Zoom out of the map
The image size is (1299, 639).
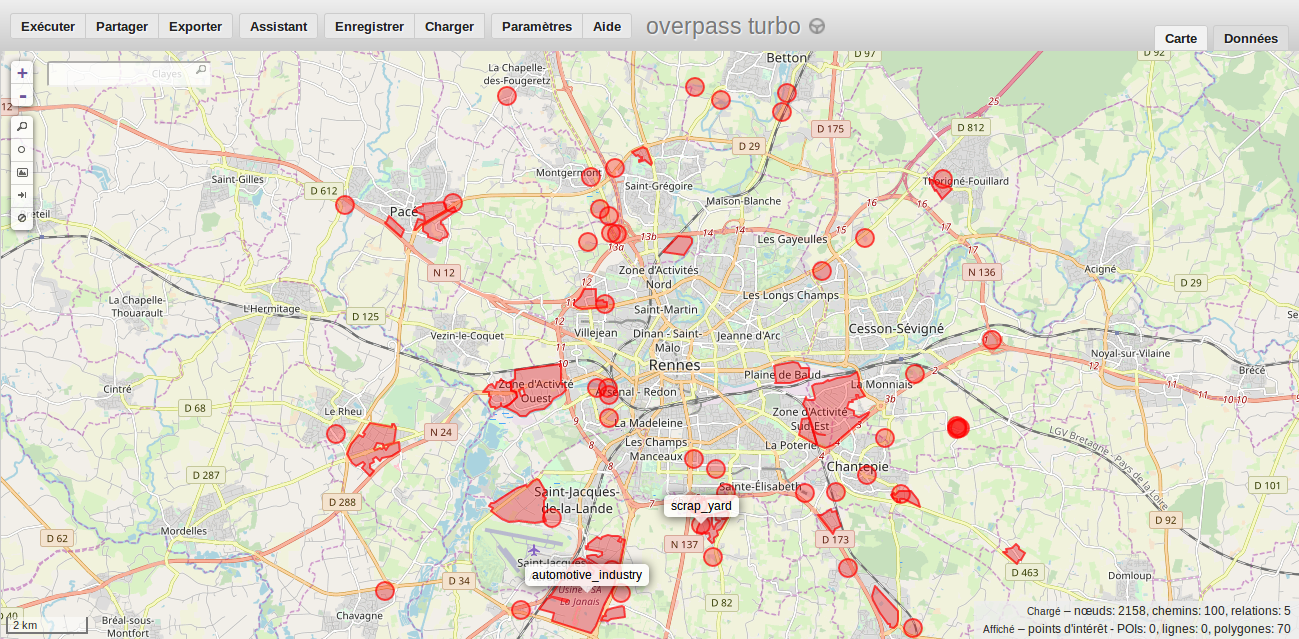(22, 96)
